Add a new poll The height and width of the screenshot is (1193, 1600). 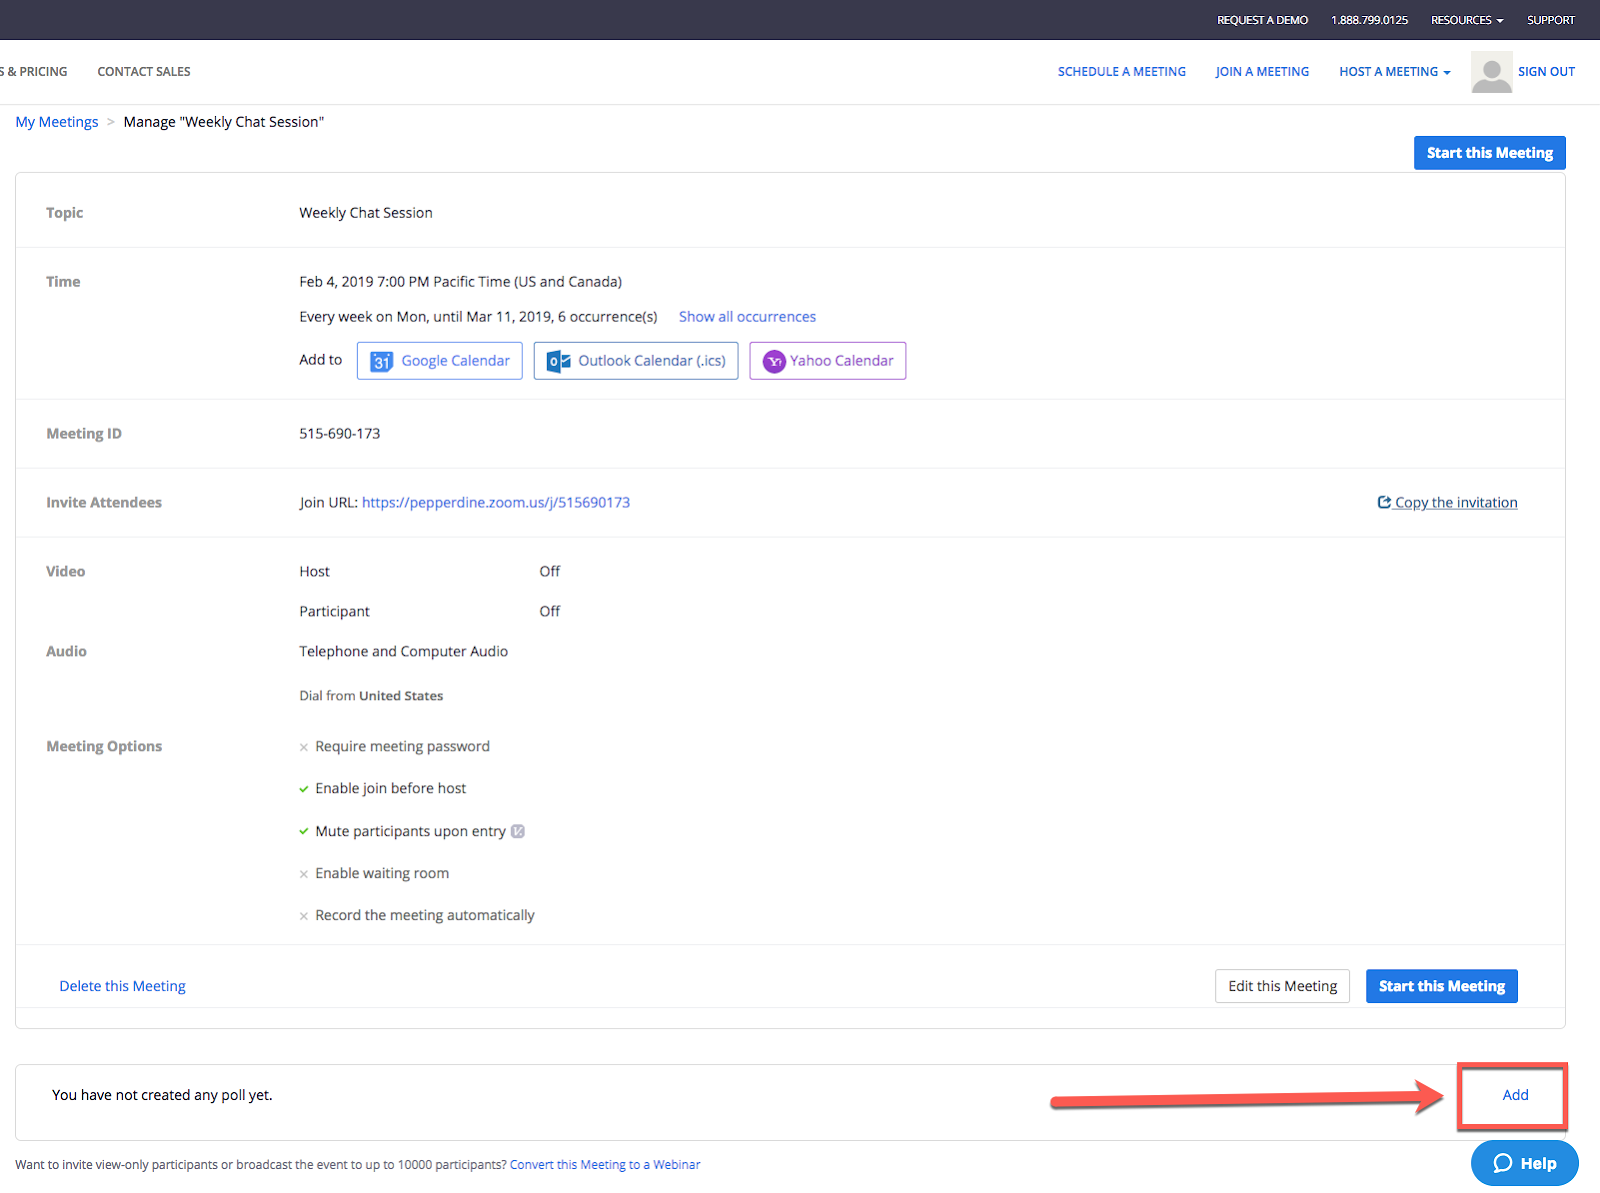[1514, 1095]
